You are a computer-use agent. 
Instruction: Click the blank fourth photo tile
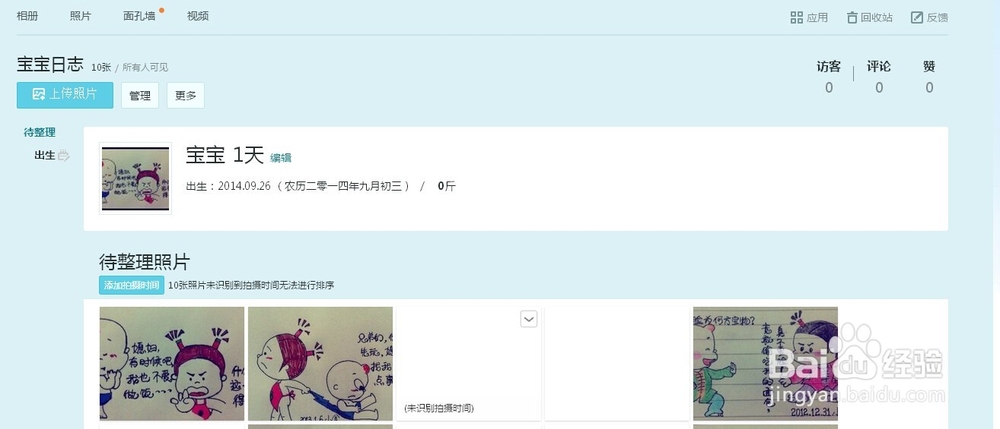tap(617, 363)
